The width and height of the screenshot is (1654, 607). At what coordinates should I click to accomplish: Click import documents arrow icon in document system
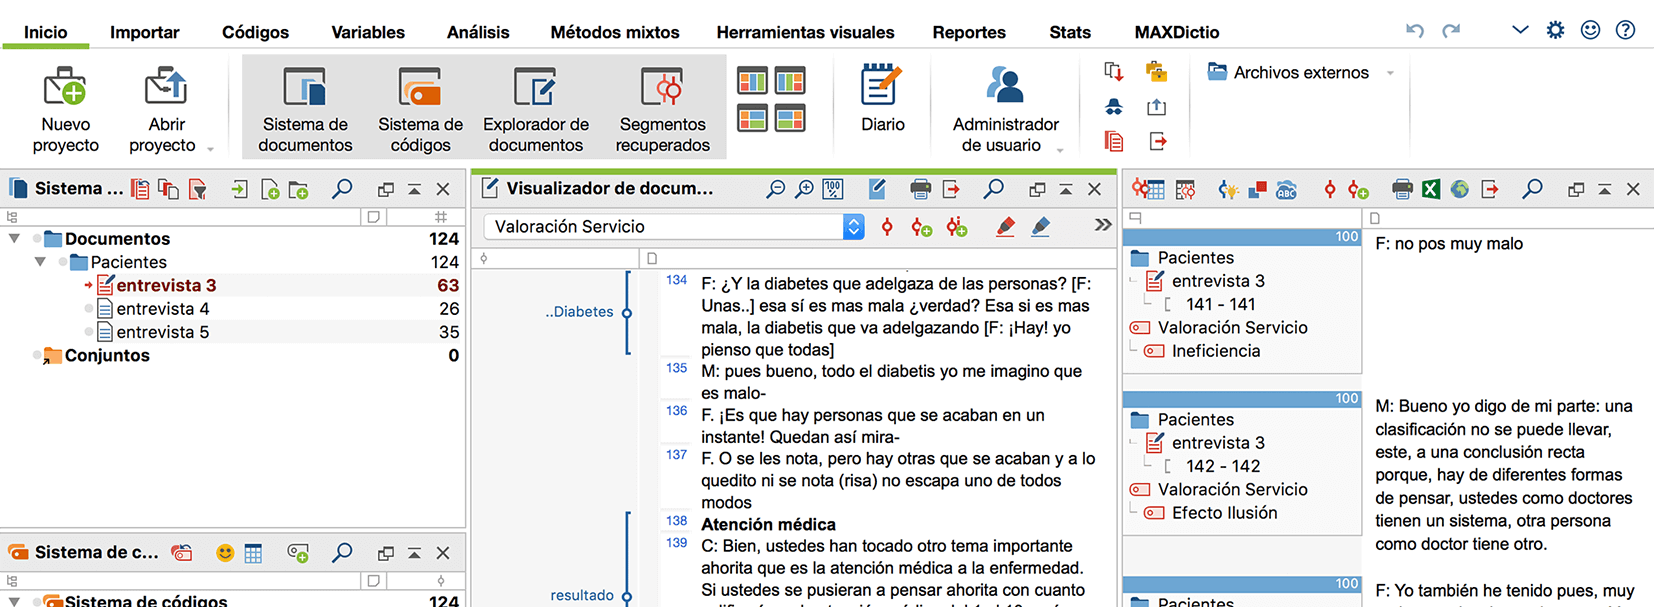pos(239,189)
